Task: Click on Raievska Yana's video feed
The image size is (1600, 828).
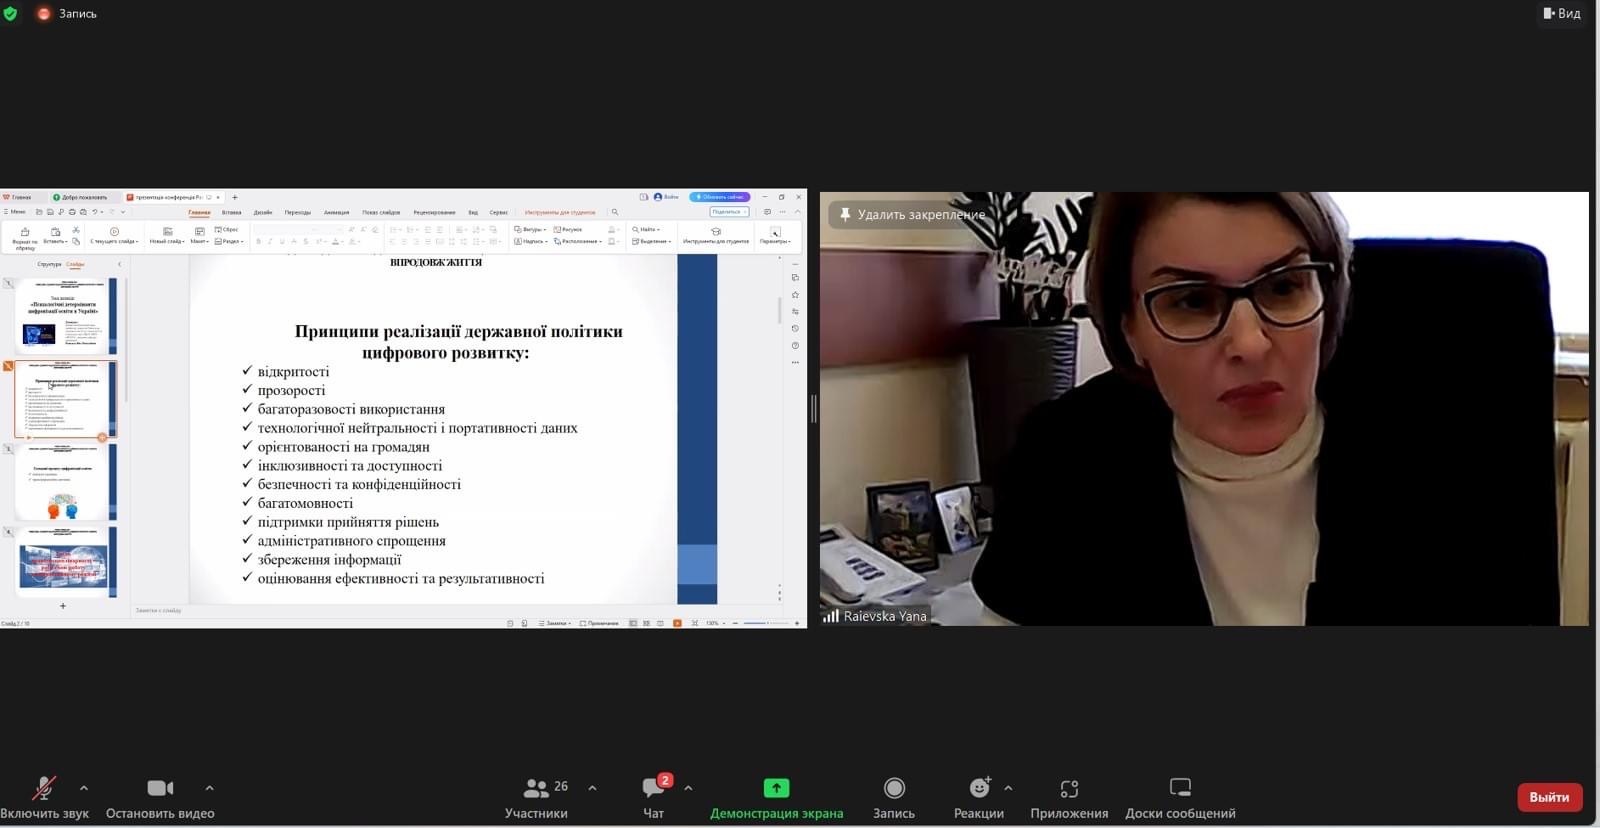Action: point(1204,420)
